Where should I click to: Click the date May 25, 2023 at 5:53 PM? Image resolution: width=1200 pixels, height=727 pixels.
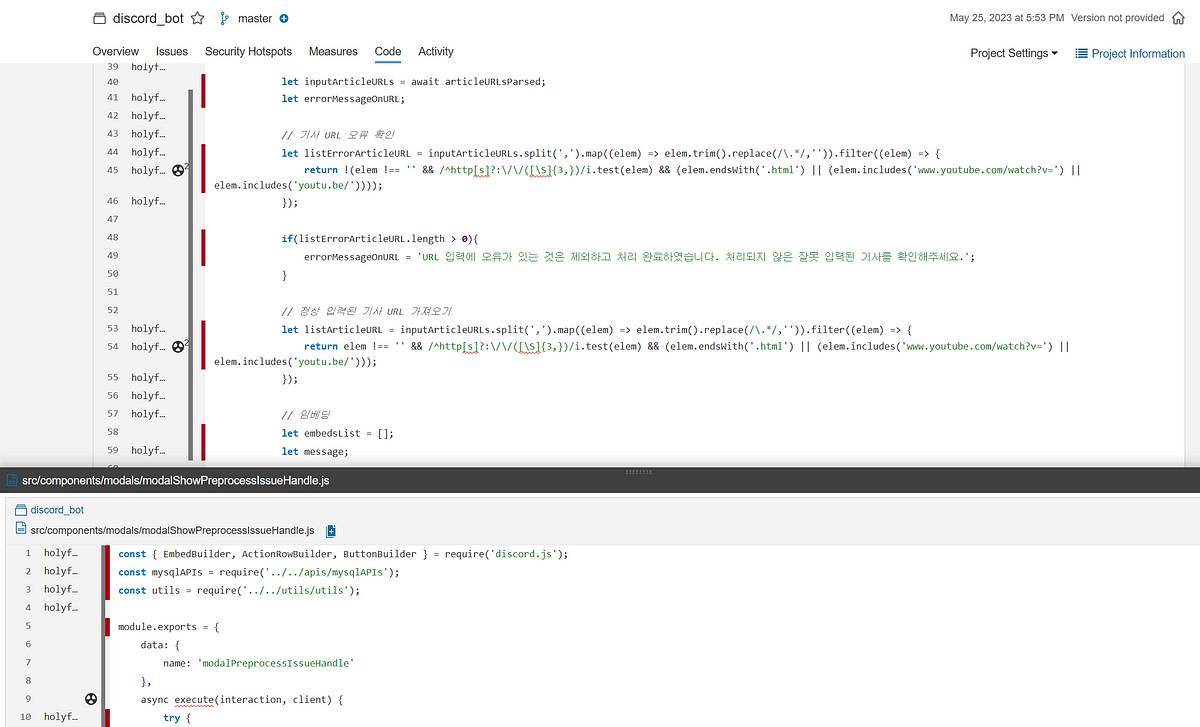[x=1006, y=18]
